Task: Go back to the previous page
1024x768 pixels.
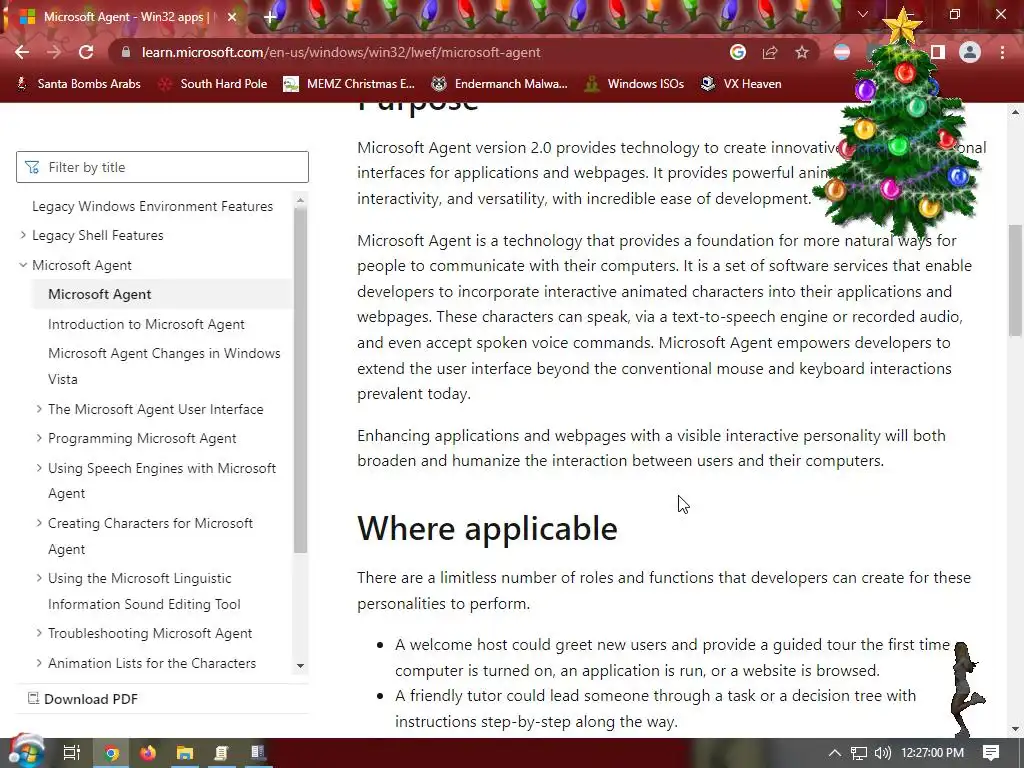Action: pos(22,52)
